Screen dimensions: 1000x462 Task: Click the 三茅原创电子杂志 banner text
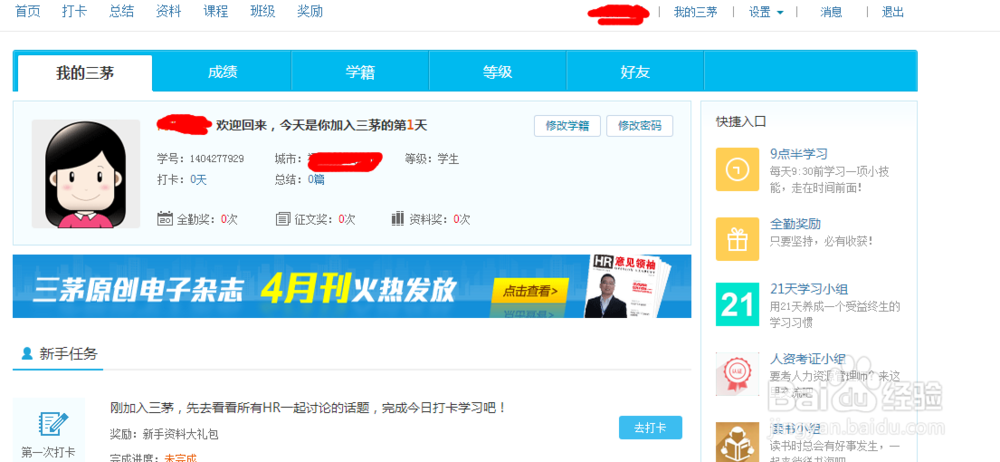pos(139,291)
